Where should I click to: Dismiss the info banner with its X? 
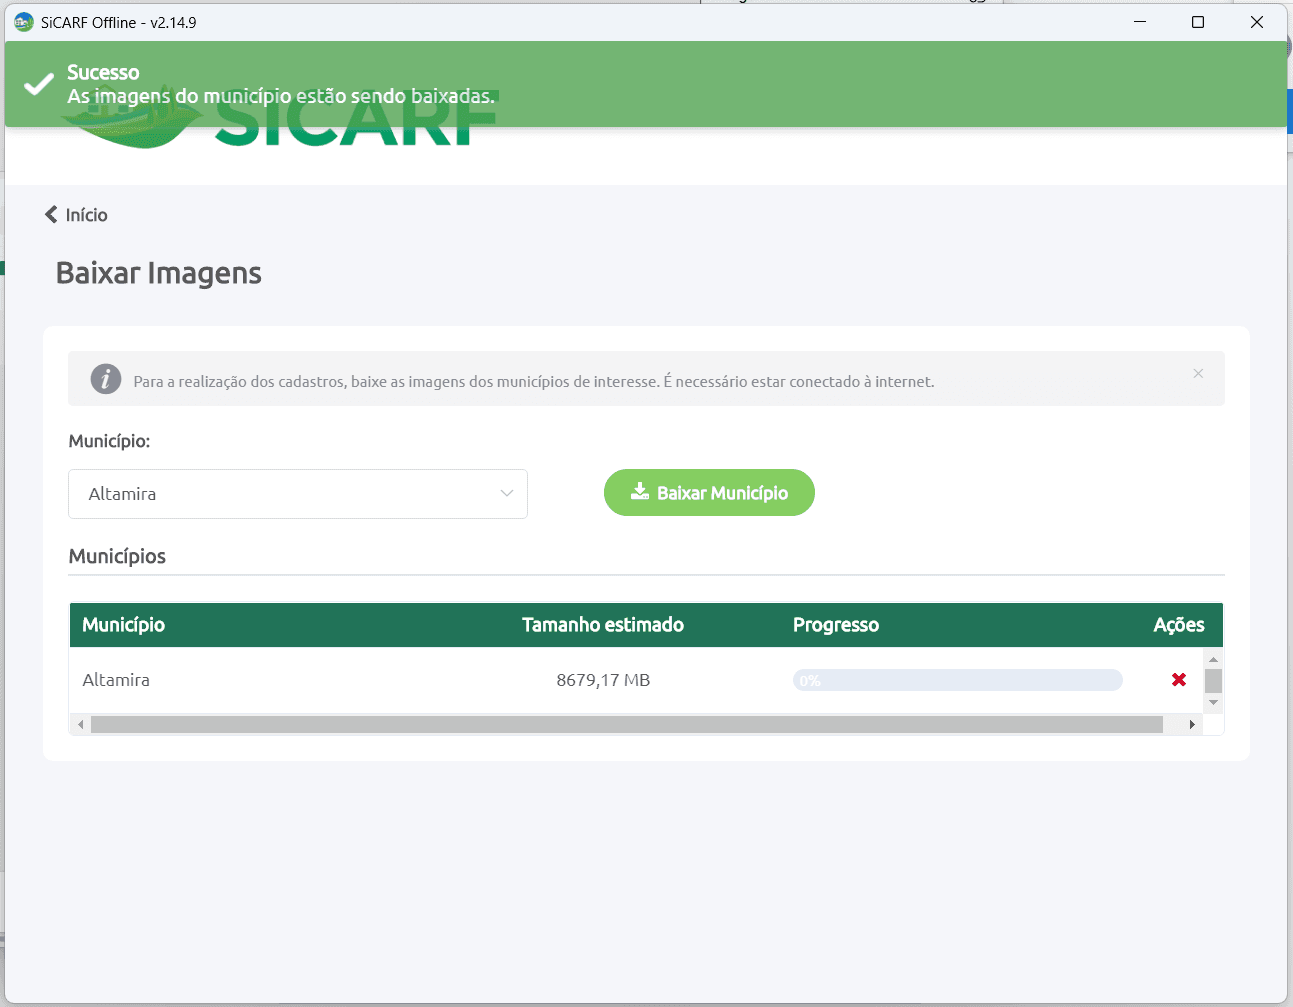tap(1198, 373)
